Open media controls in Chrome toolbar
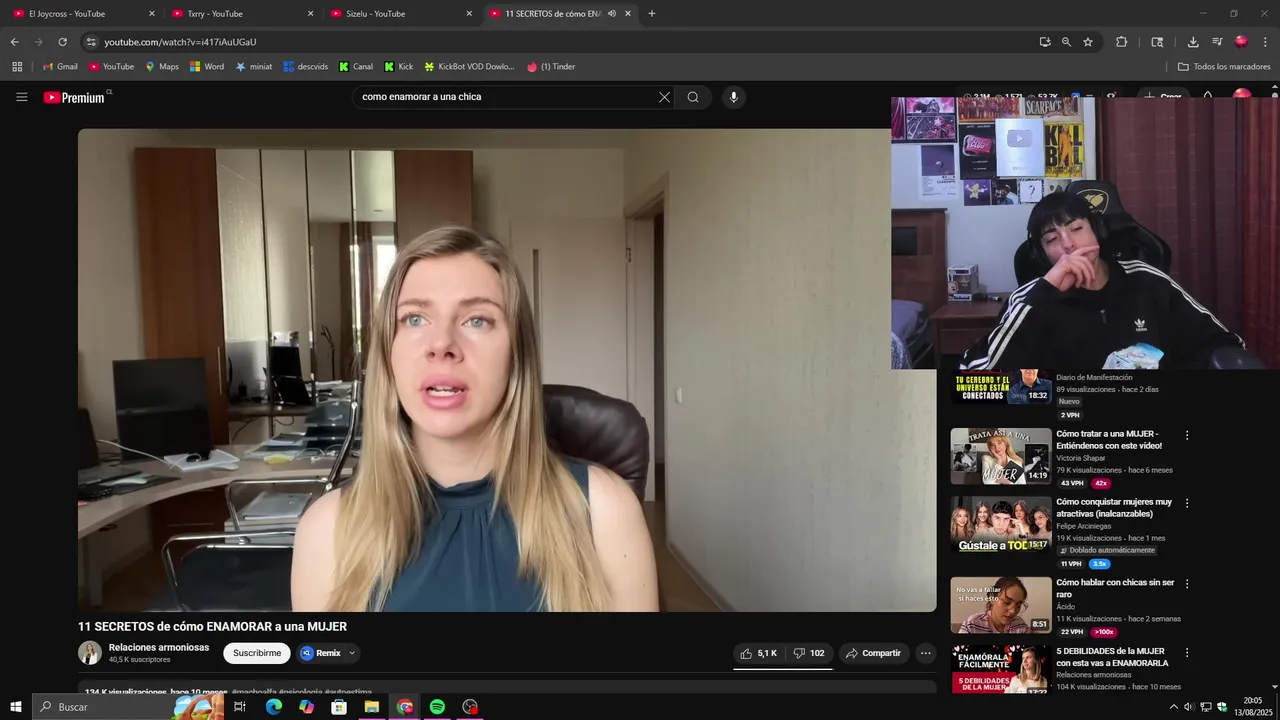The image size is (1280, 720). pos(1217,42)
